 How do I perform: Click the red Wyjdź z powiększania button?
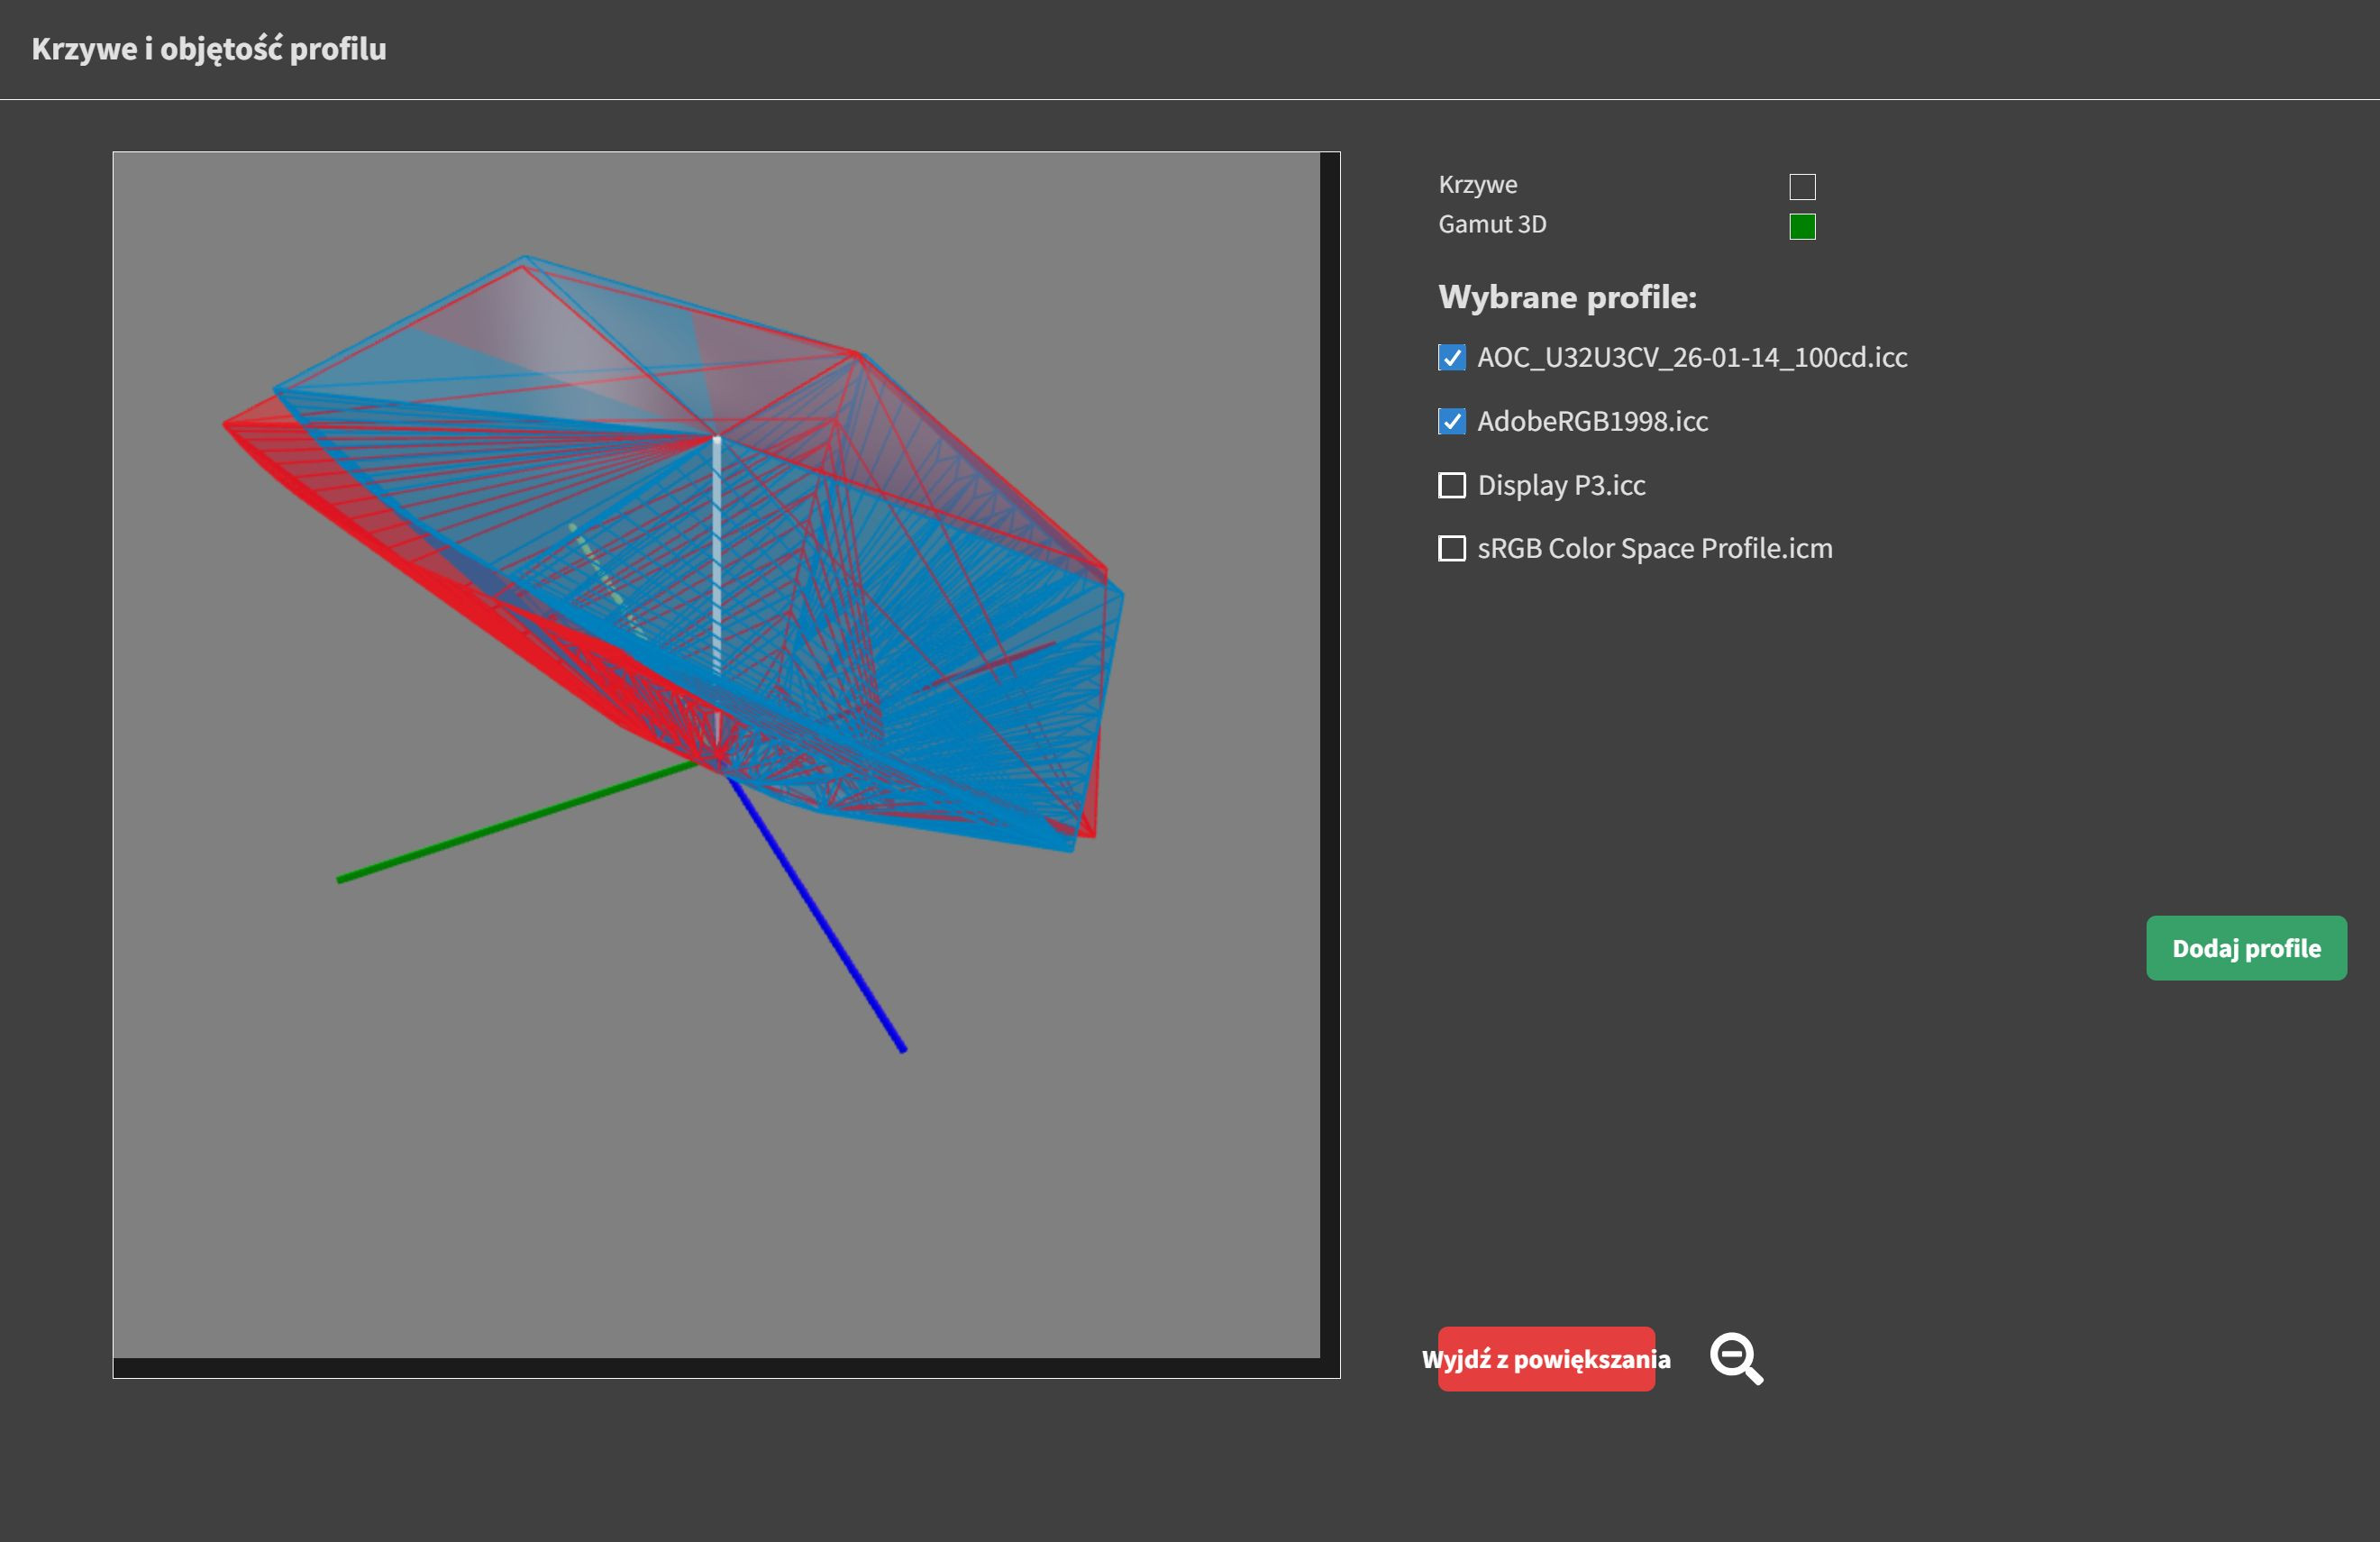(x=1546, y=1359)
